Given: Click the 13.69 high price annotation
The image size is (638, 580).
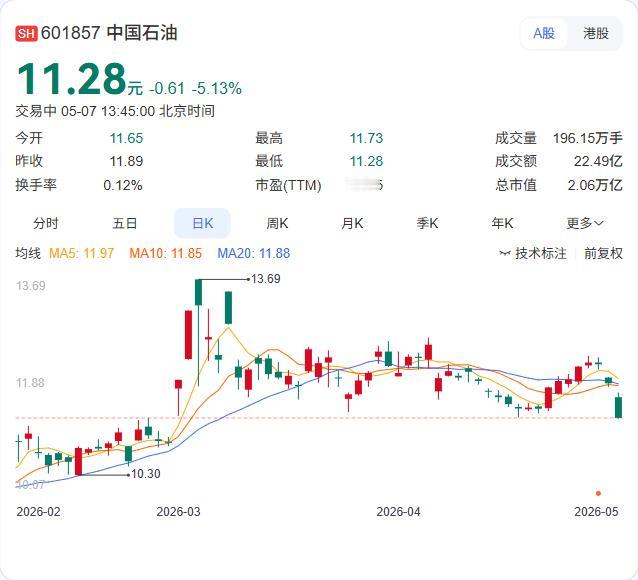Looking at the screenshot, I should 265,279.
